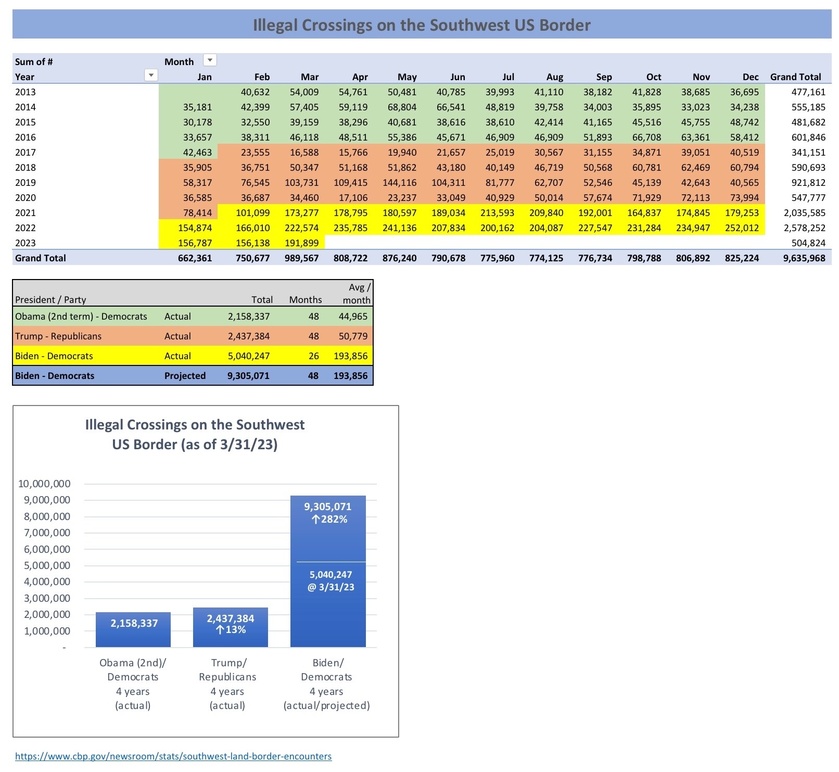Select the 'Projected' cell in the Biden row
Image resolution: width=839 pixels, height=772 pixels.
pos(185,376)
